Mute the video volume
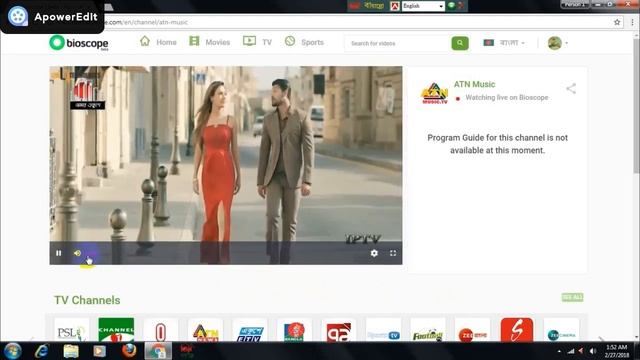The image size is (640, 360). 77,253
